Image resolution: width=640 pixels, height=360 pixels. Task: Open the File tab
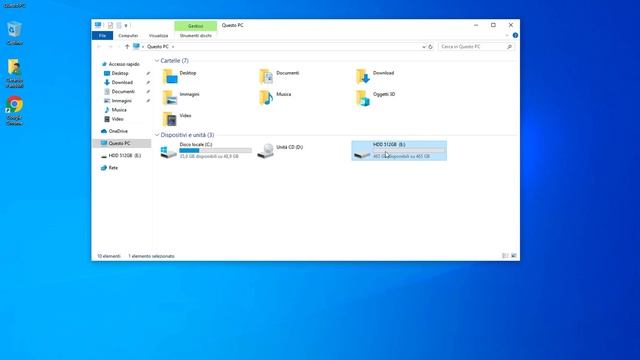pyautogui.click(x=102, y=36)
